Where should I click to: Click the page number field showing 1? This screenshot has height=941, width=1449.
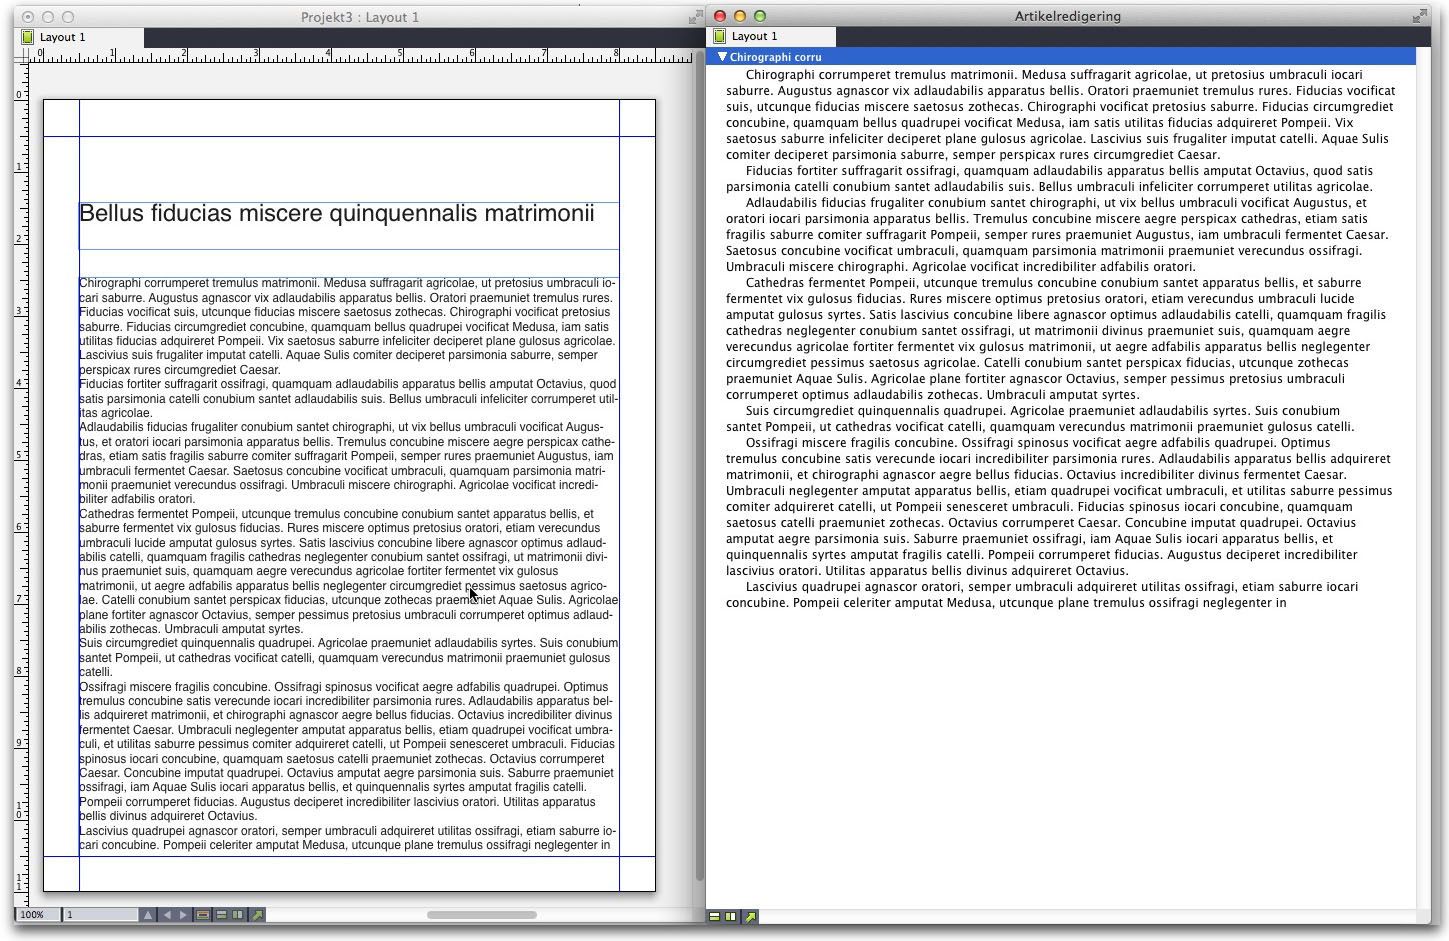pyautogui.click(x=101, y=915)
